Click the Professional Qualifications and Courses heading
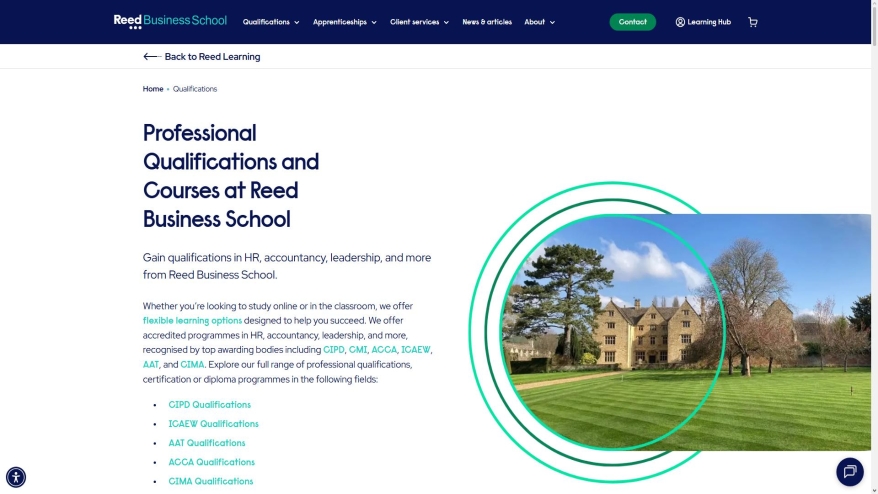Image resolution: width=878 pixels, height=494 pixels. tap(231, 176)
